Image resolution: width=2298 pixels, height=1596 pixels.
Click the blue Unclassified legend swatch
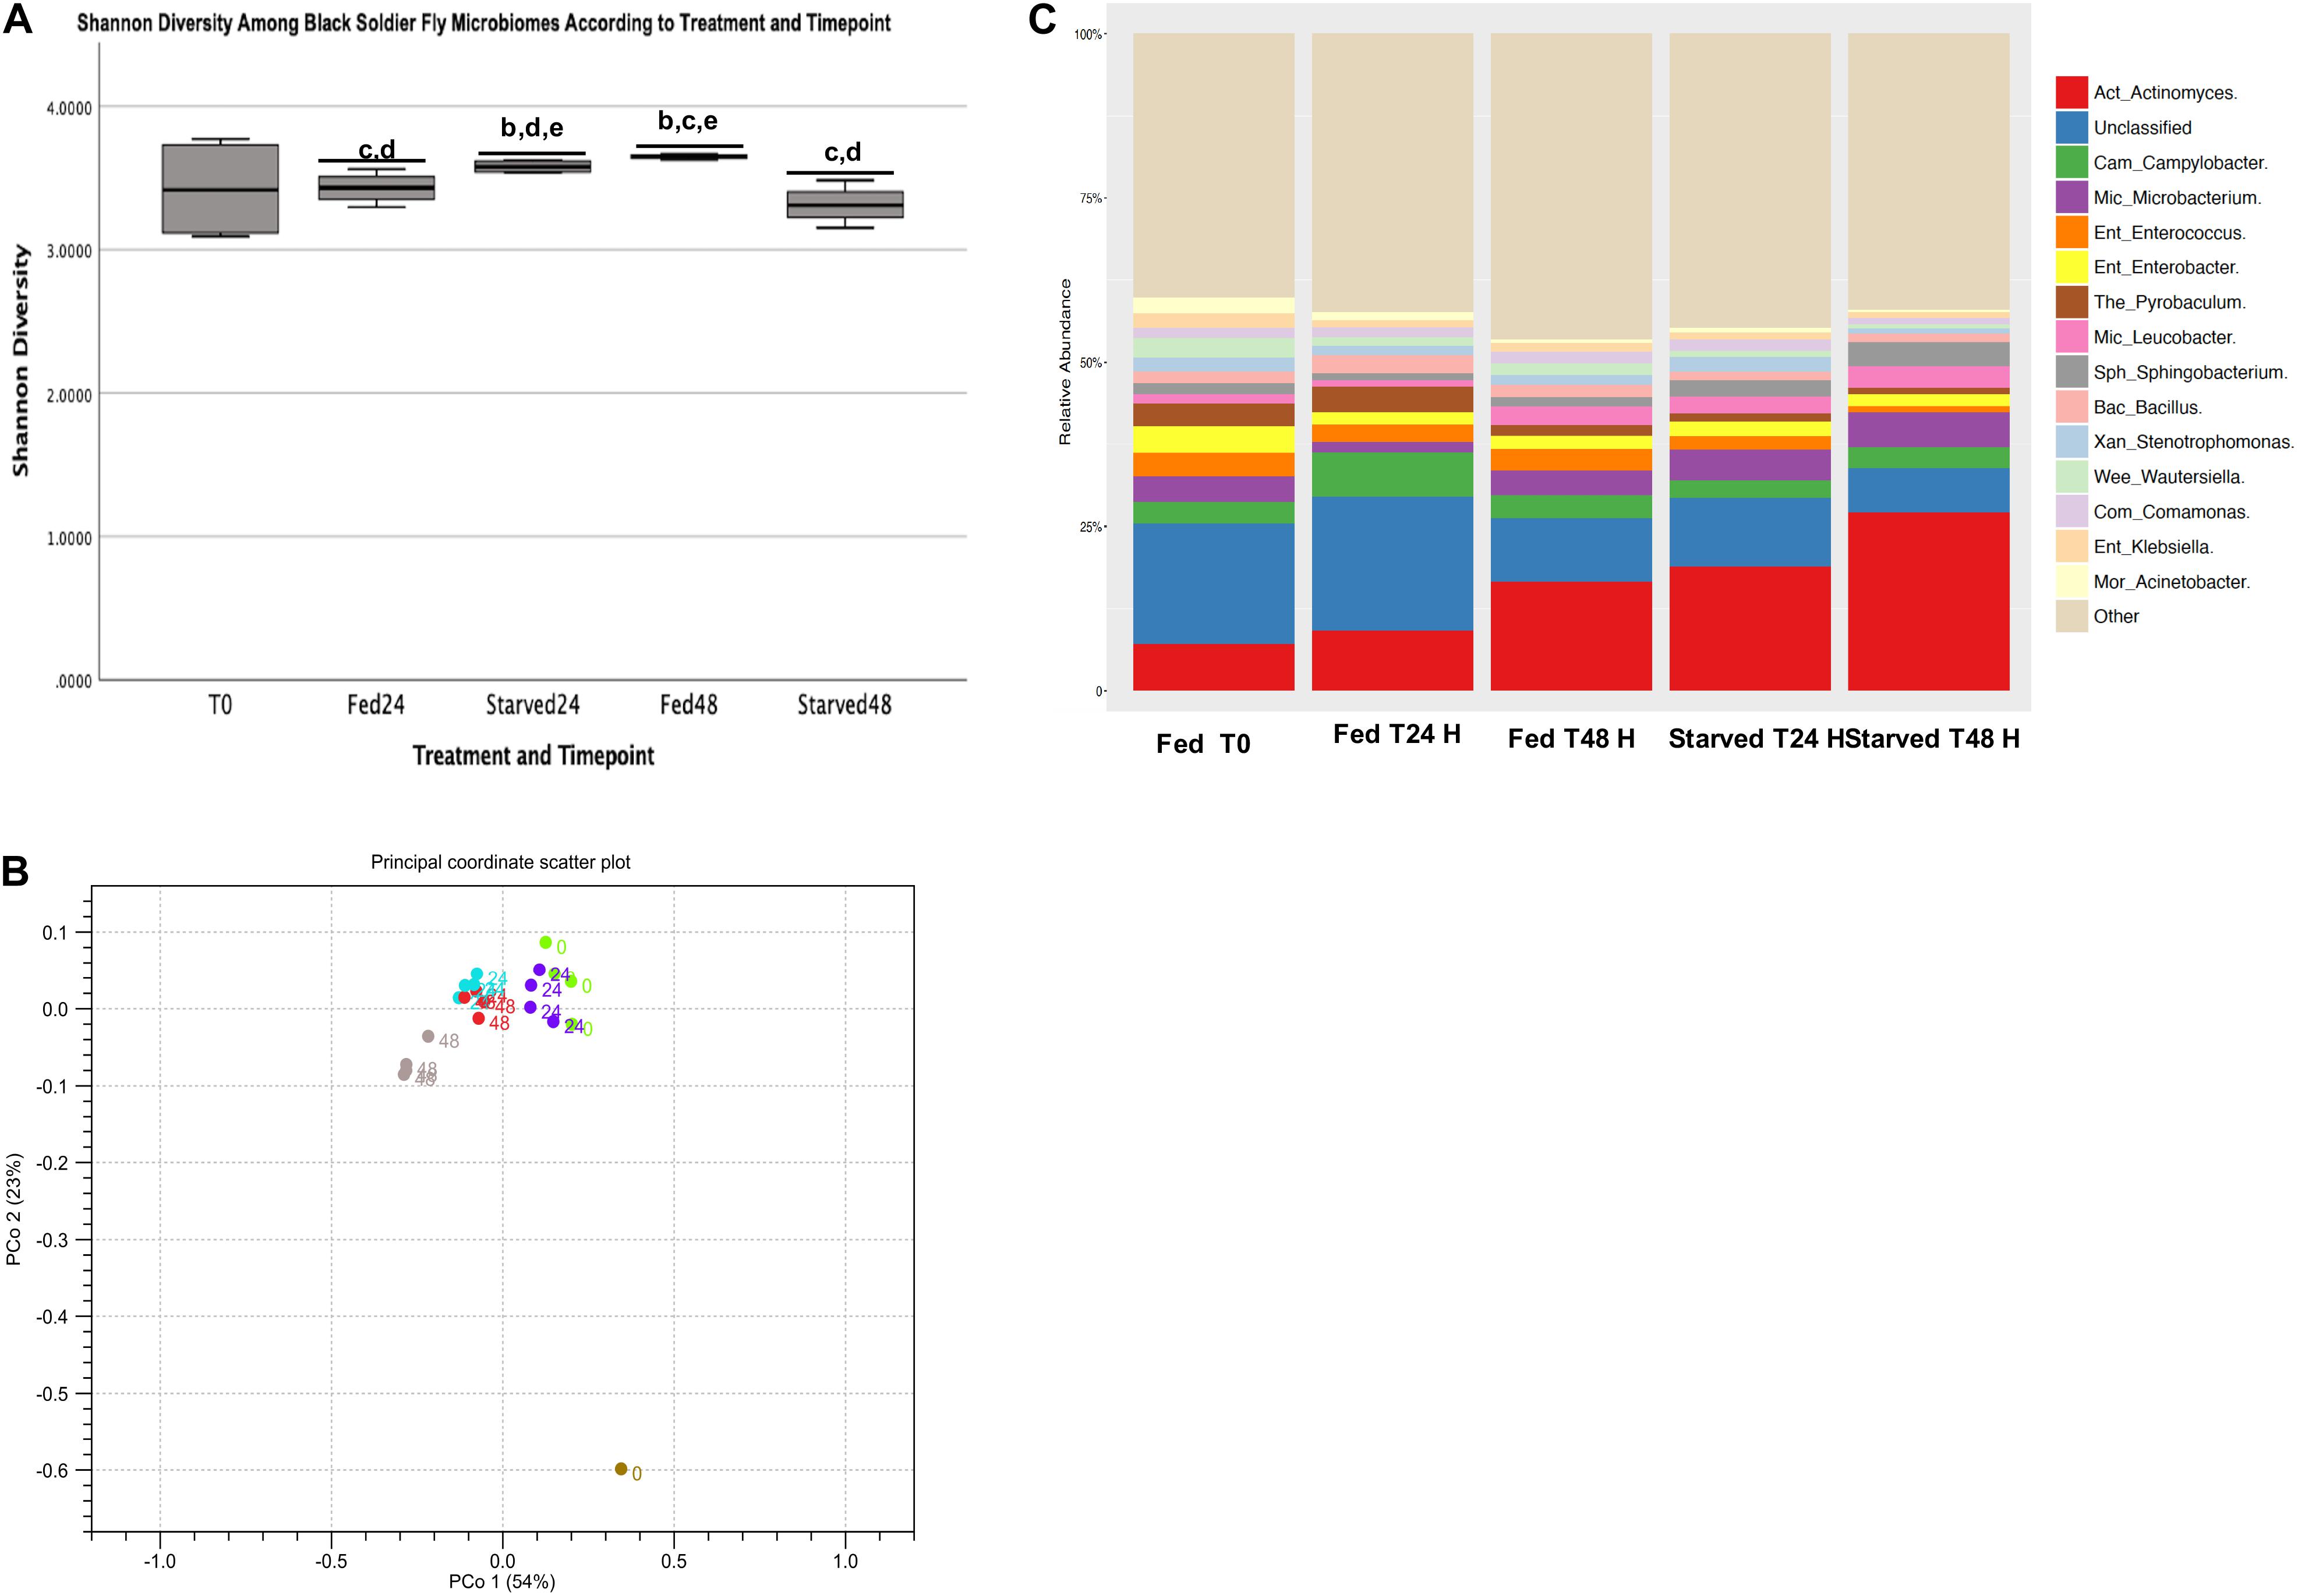coord(2071,127)
